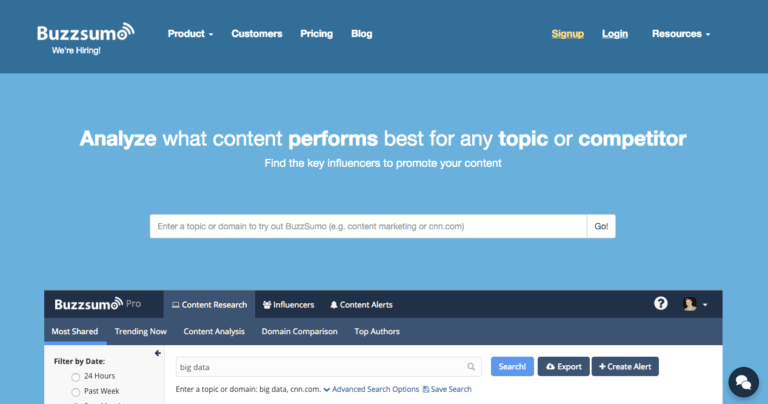Image resolution: width=768 pixels, height=404 pixels.
Task: Select the 24 Hours date filter
Action: [76, 376]
